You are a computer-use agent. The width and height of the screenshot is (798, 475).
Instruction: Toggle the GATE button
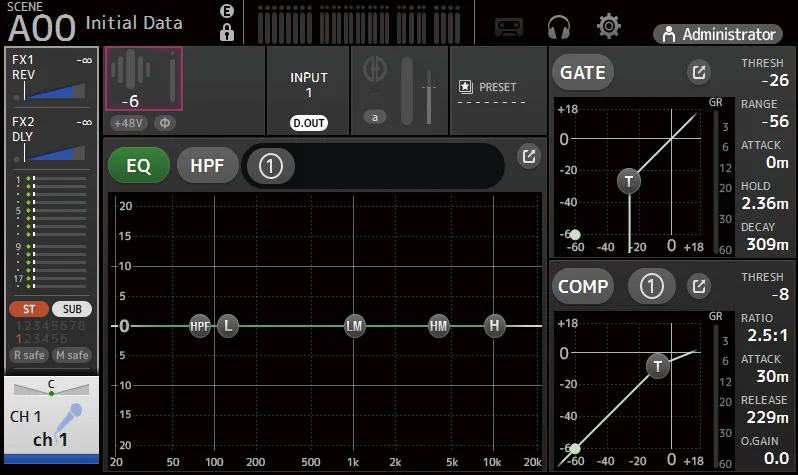point(583,72)
